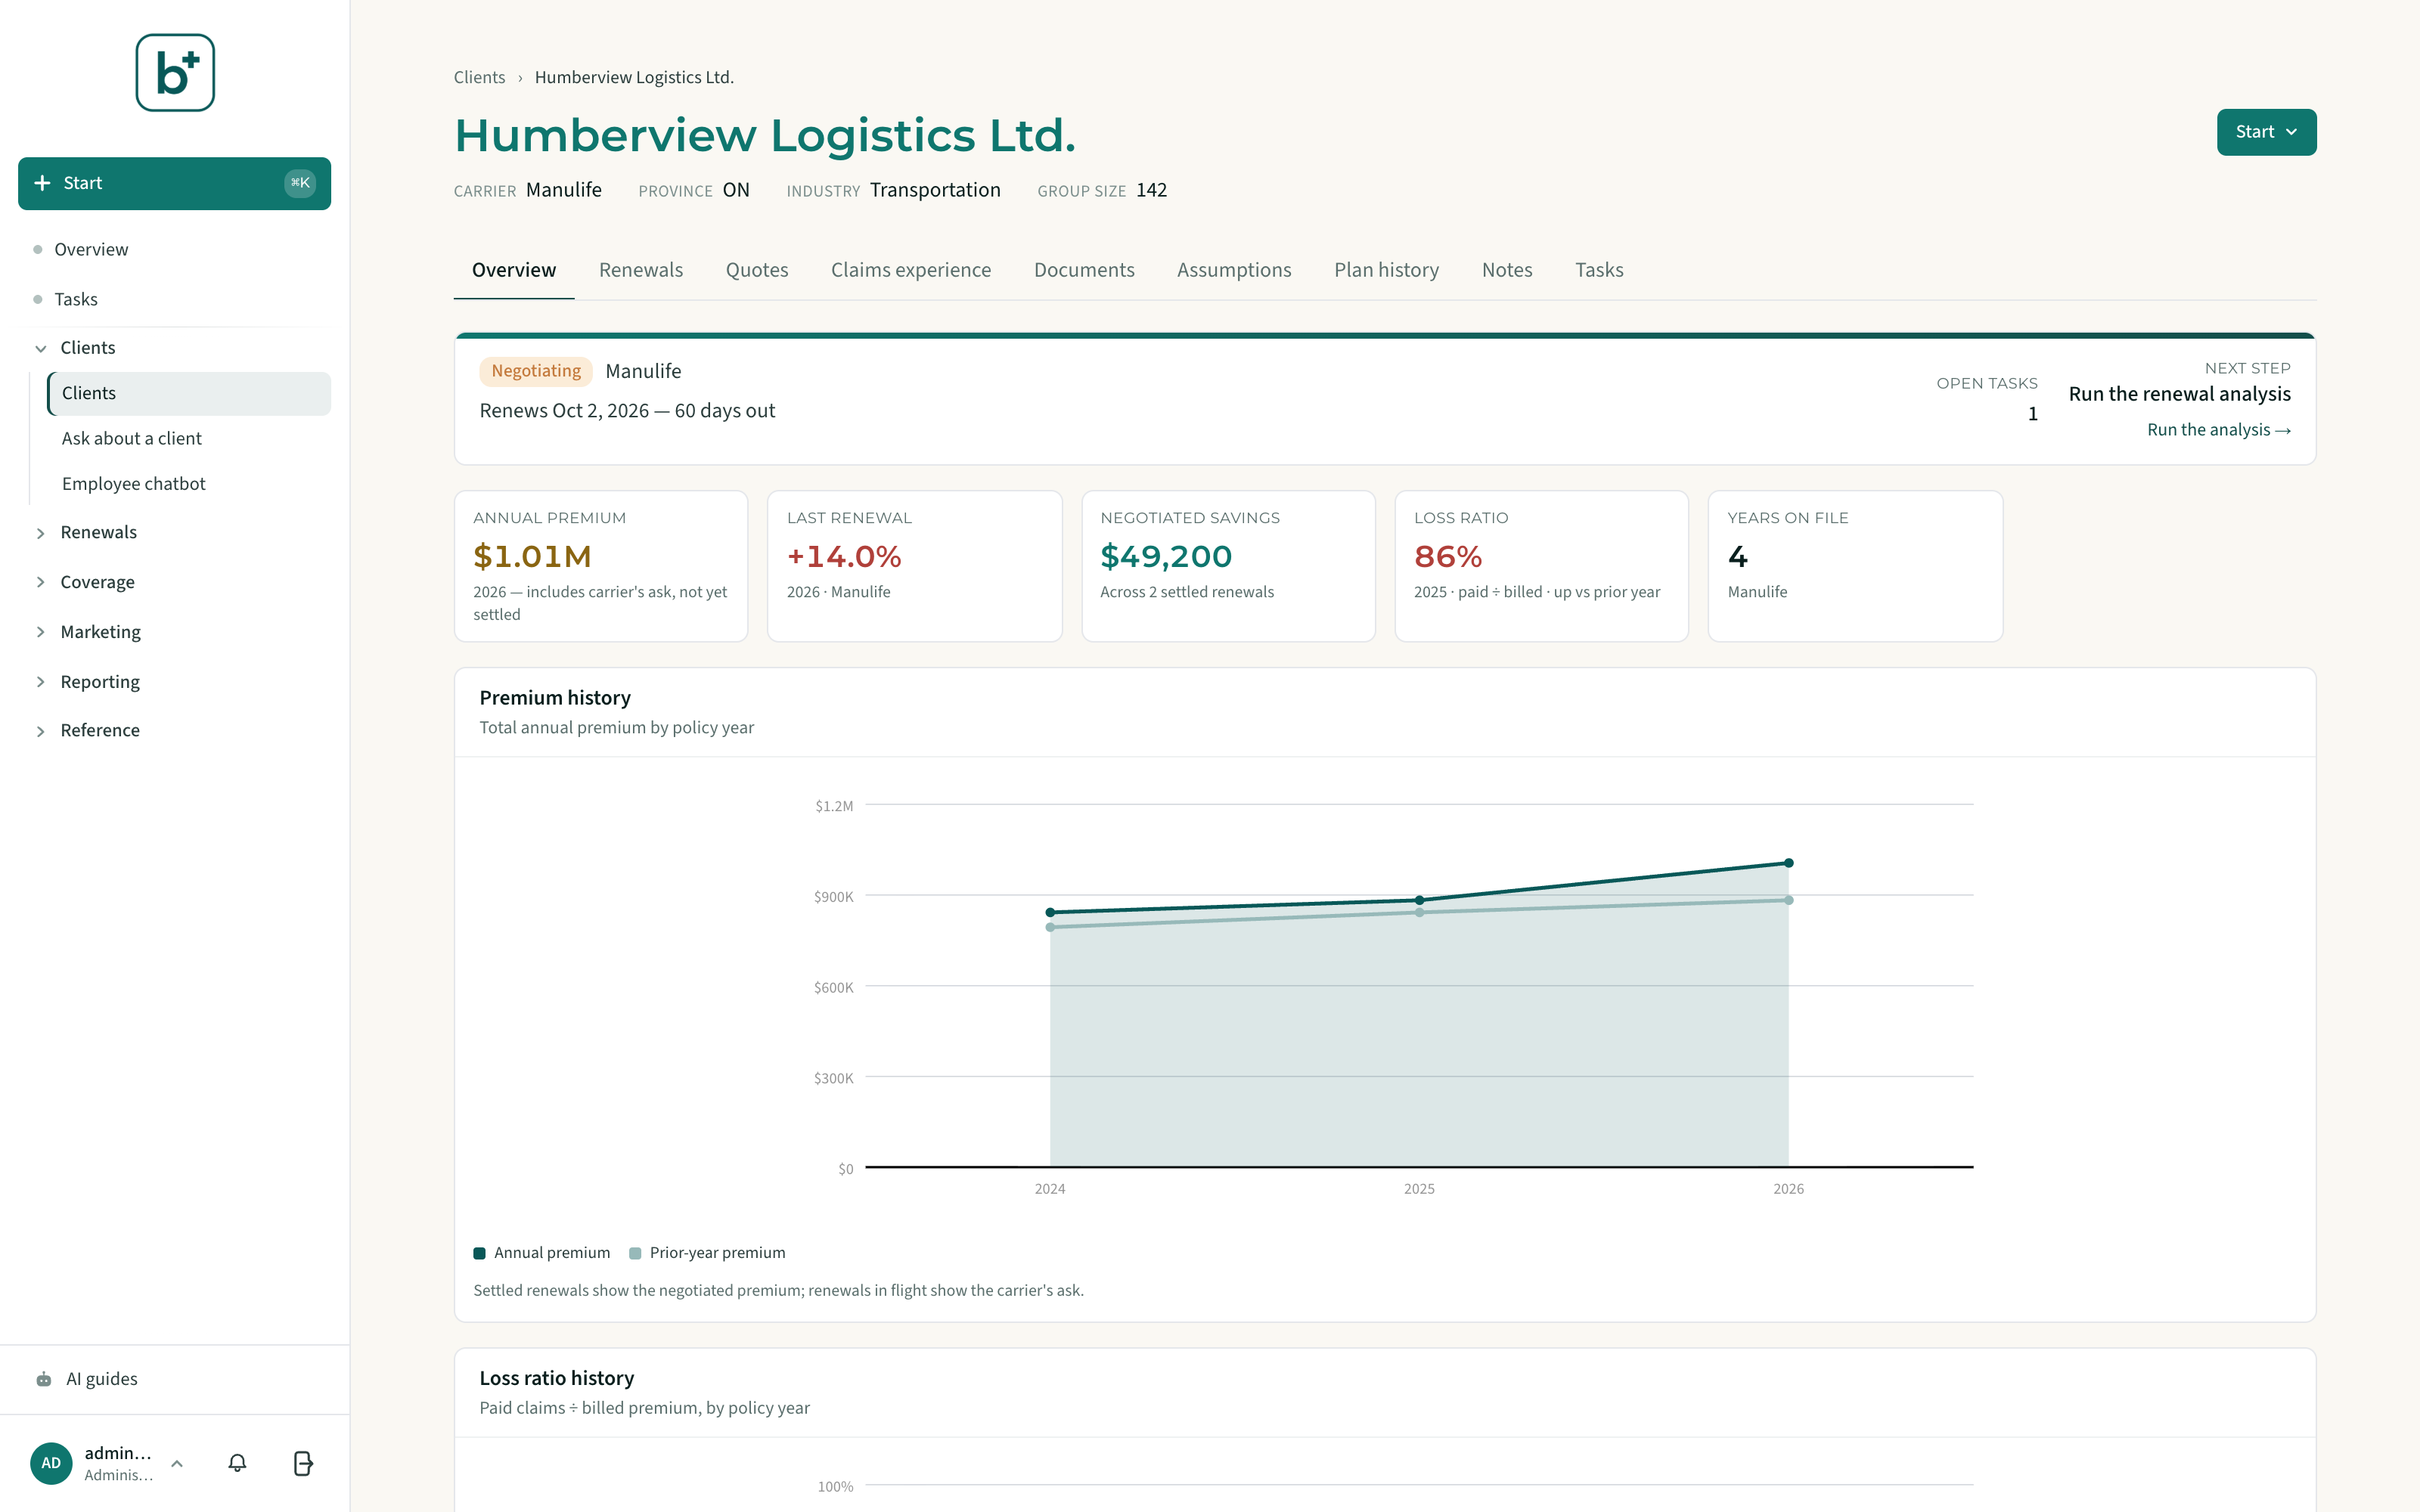Click the Years on File 4 card

point(1855,566)
